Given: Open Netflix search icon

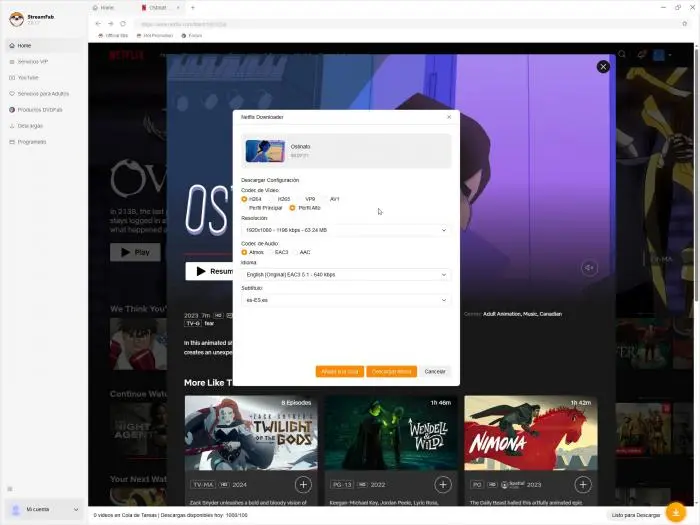Looking at the screenshot, I should (x=622, y=54).
